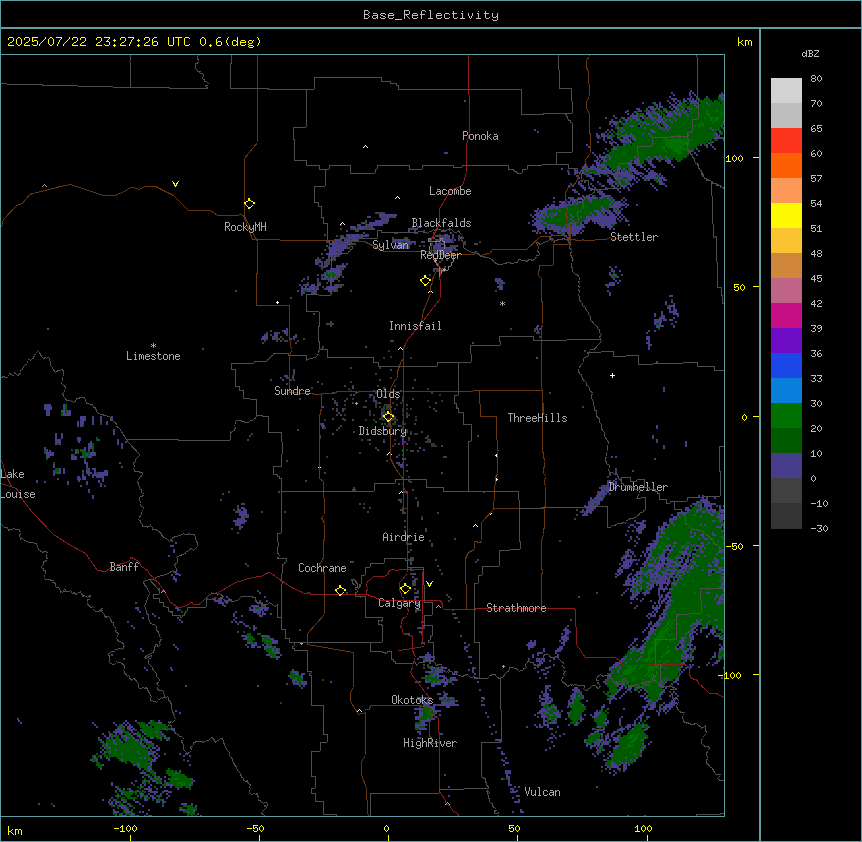The height and width of the screenshot is (842, 862).
Task: Click the RedDeer city label
Action: pos(440,255)
